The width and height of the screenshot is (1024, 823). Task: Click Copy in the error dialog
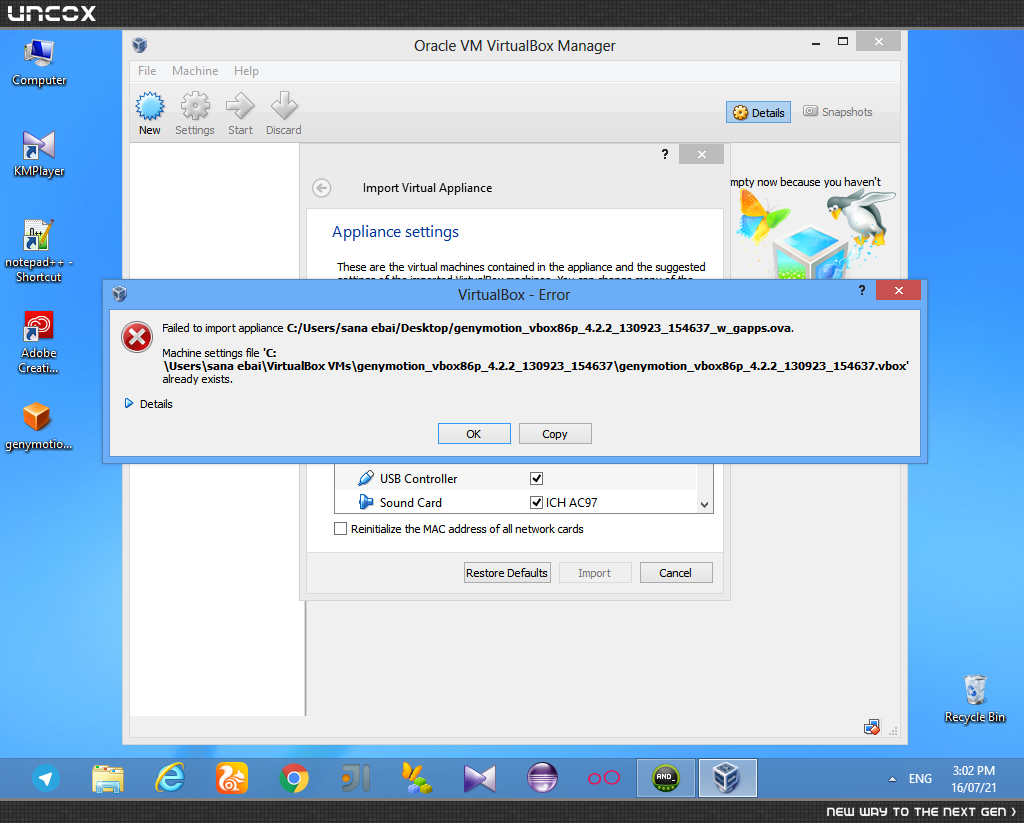[555, 434]
